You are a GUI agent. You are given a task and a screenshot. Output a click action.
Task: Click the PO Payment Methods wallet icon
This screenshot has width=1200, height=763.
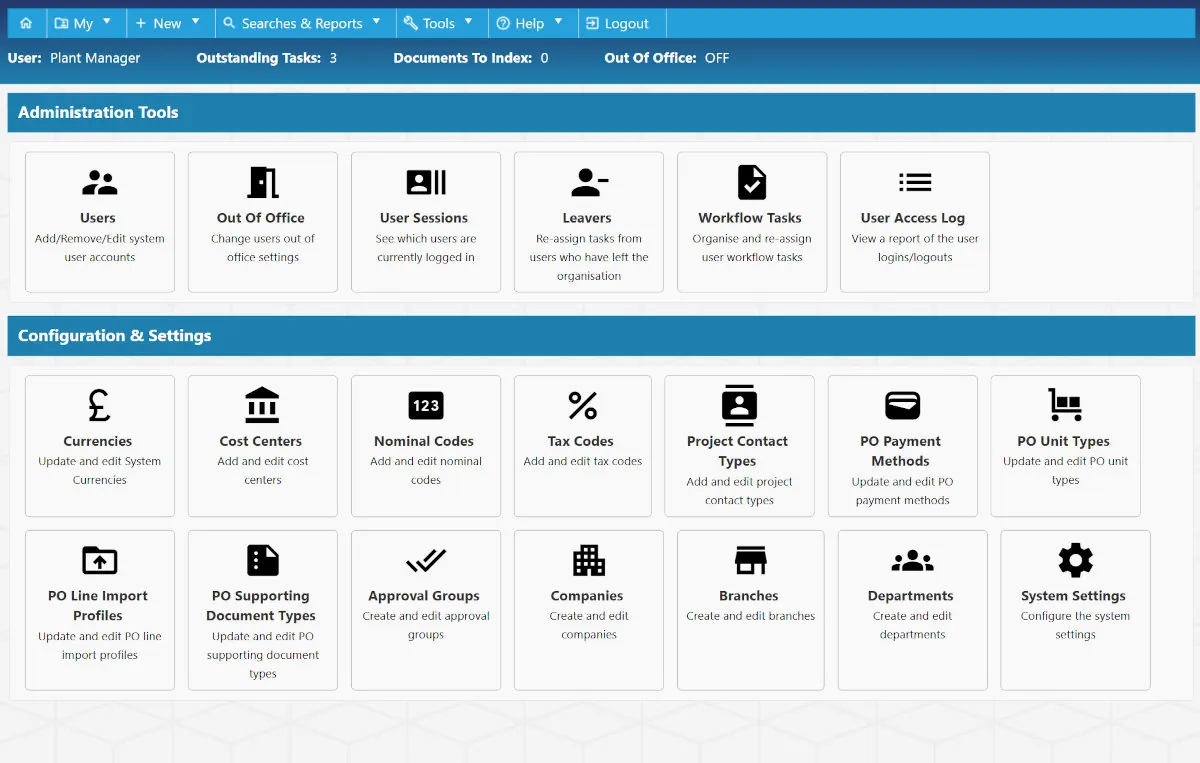pos(903,405)
